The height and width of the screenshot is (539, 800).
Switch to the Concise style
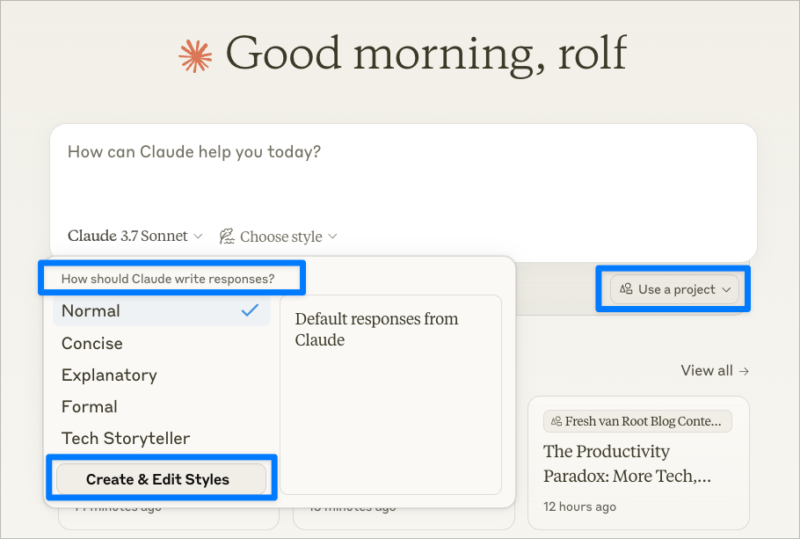coord(92,343)
